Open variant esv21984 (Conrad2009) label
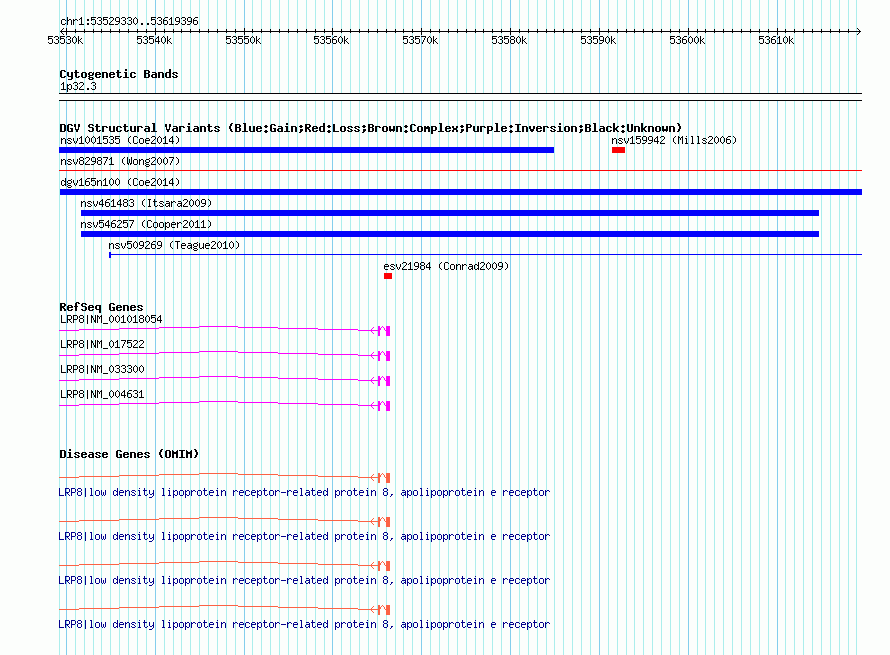 [x=446, y=266]
